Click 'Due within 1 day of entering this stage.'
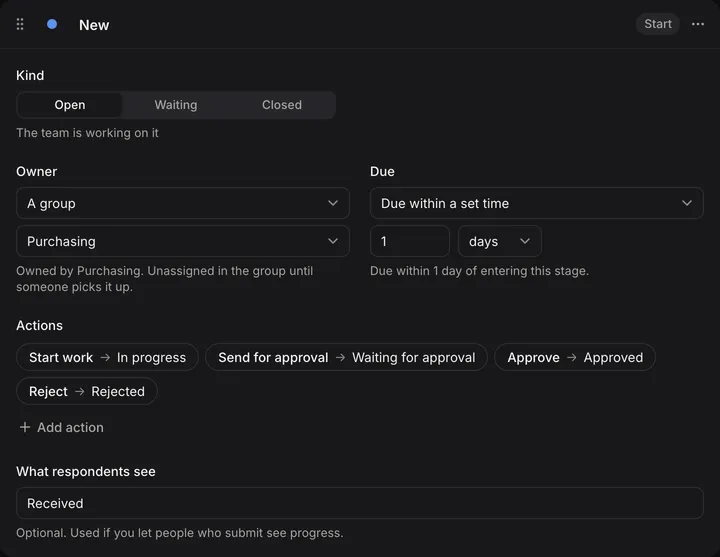 (479, 271)
